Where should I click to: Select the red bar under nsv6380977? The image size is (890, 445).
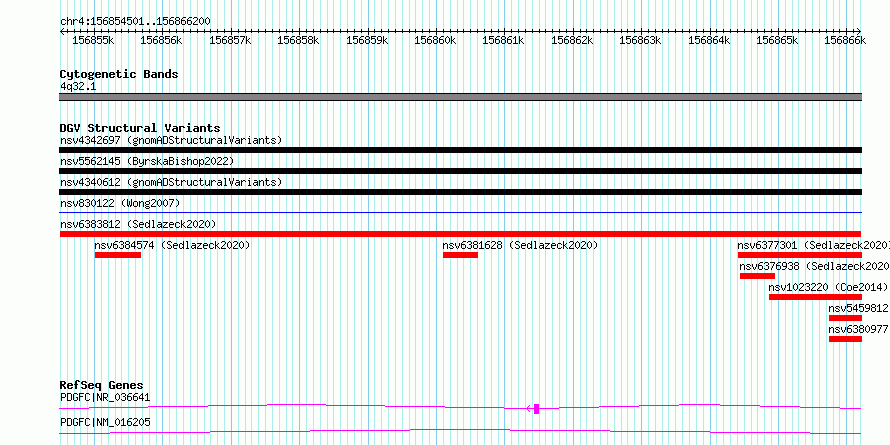pos(845,339)
